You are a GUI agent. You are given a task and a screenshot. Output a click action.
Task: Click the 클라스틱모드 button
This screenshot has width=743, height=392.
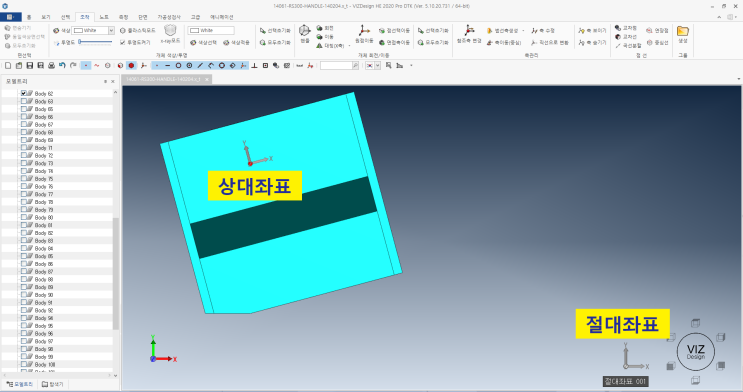click(137, 31)
